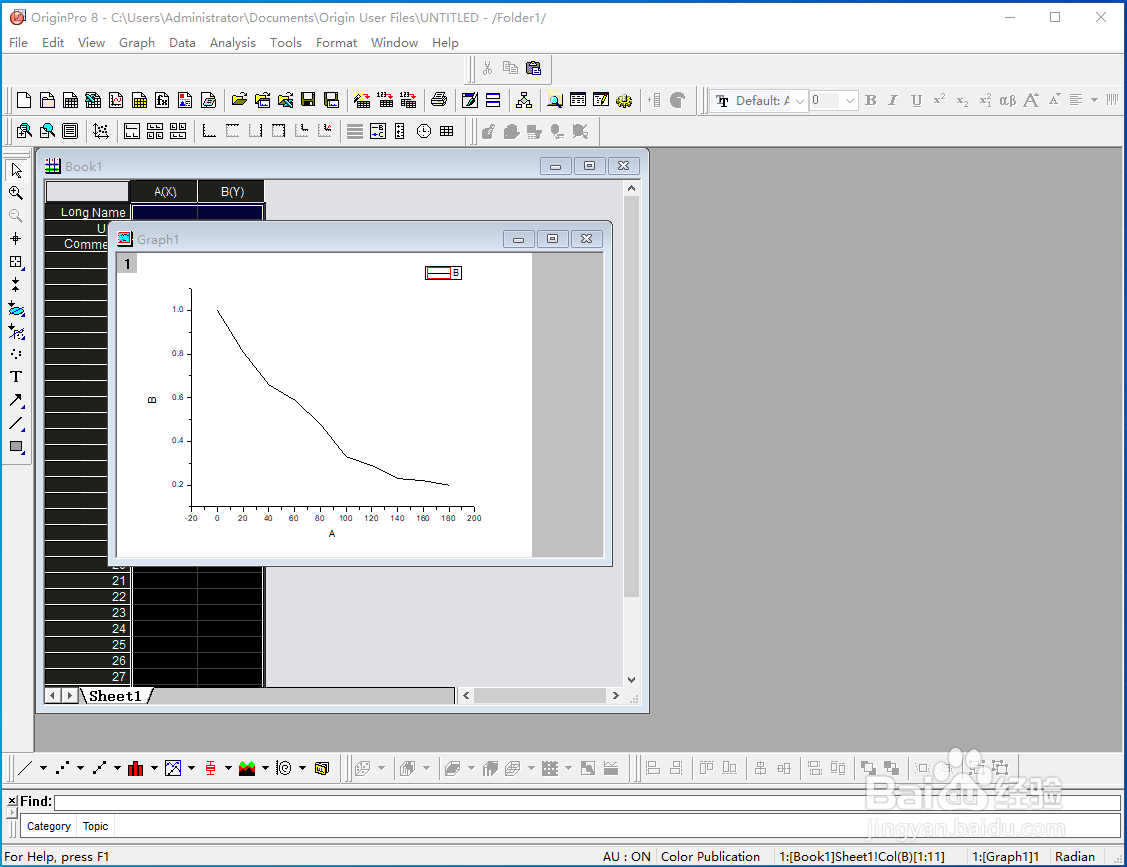Image resolution: width=1127 pixels, height=867 pixels.
Task: Click the New Layout toolbar icon
Action: pos(185,100)
